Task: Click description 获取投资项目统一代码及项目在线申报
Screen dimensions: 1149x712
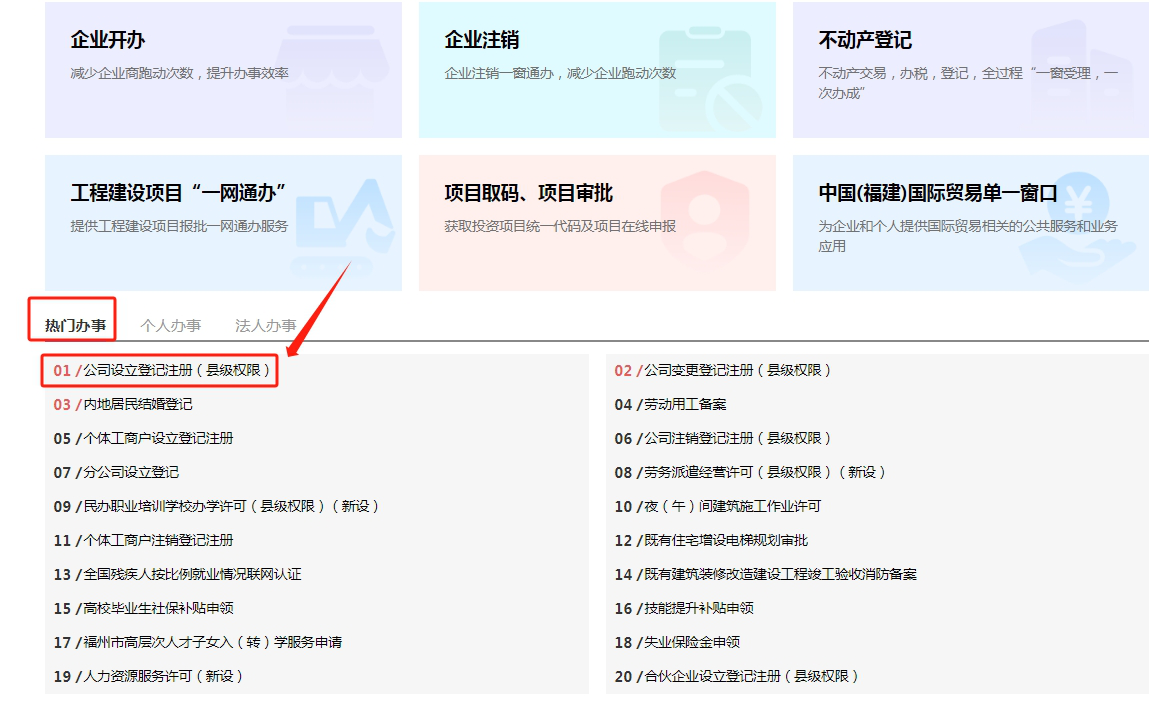Action: click(x=561, y=226)
